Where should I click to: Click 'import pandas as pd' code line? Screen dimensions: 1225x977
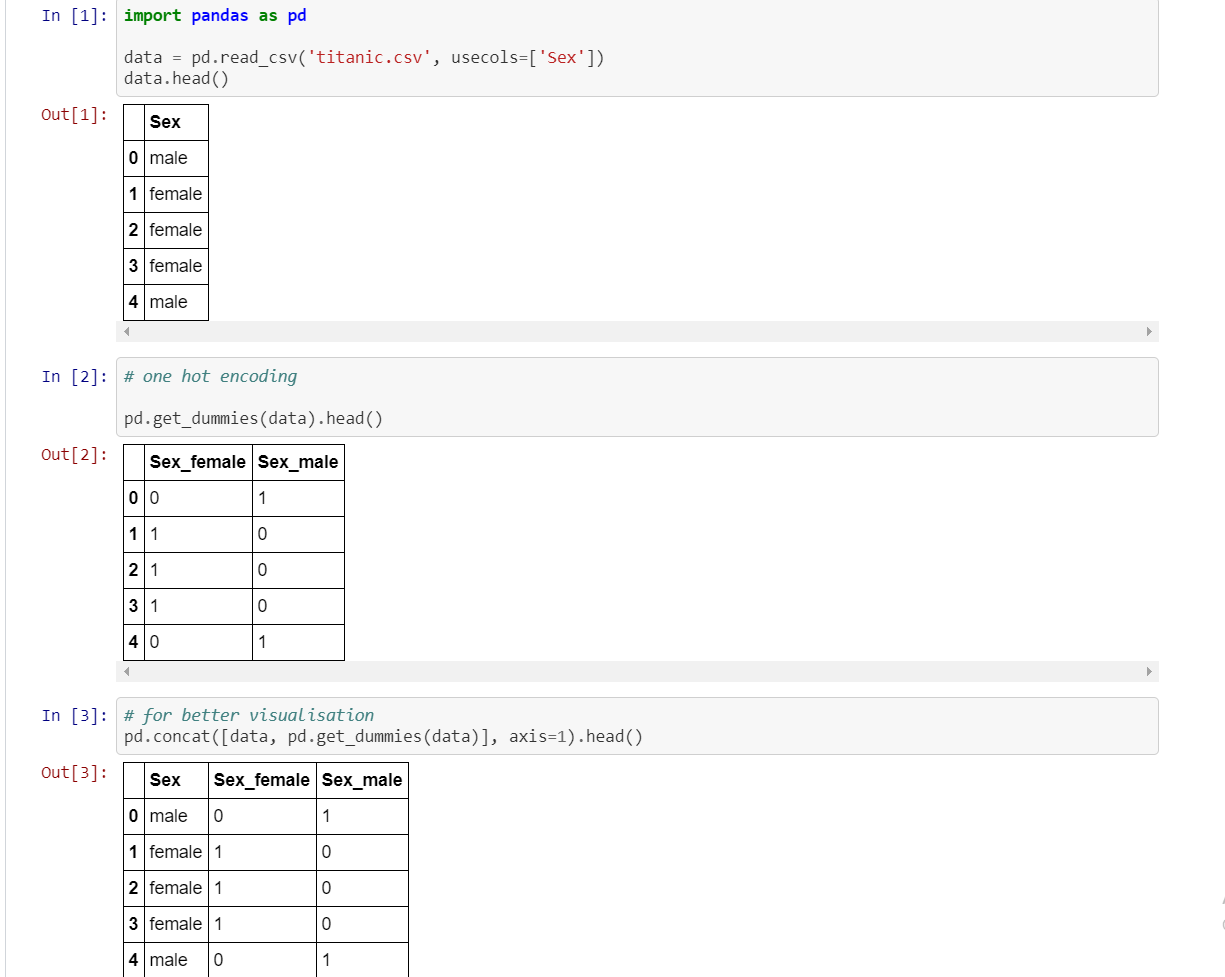(215, 16)
